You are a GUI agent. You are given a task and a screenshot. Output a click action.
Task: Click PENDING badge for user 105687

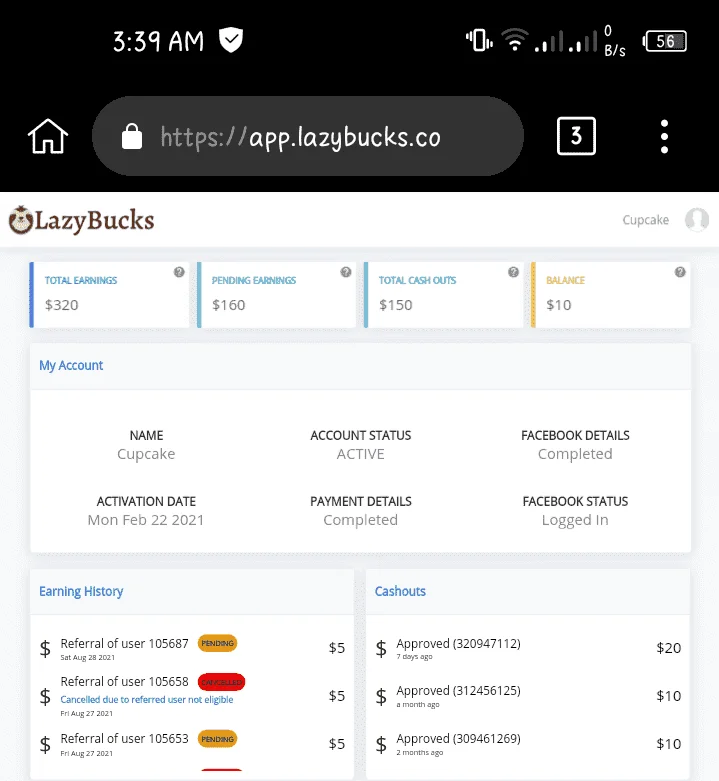point(218,643)
